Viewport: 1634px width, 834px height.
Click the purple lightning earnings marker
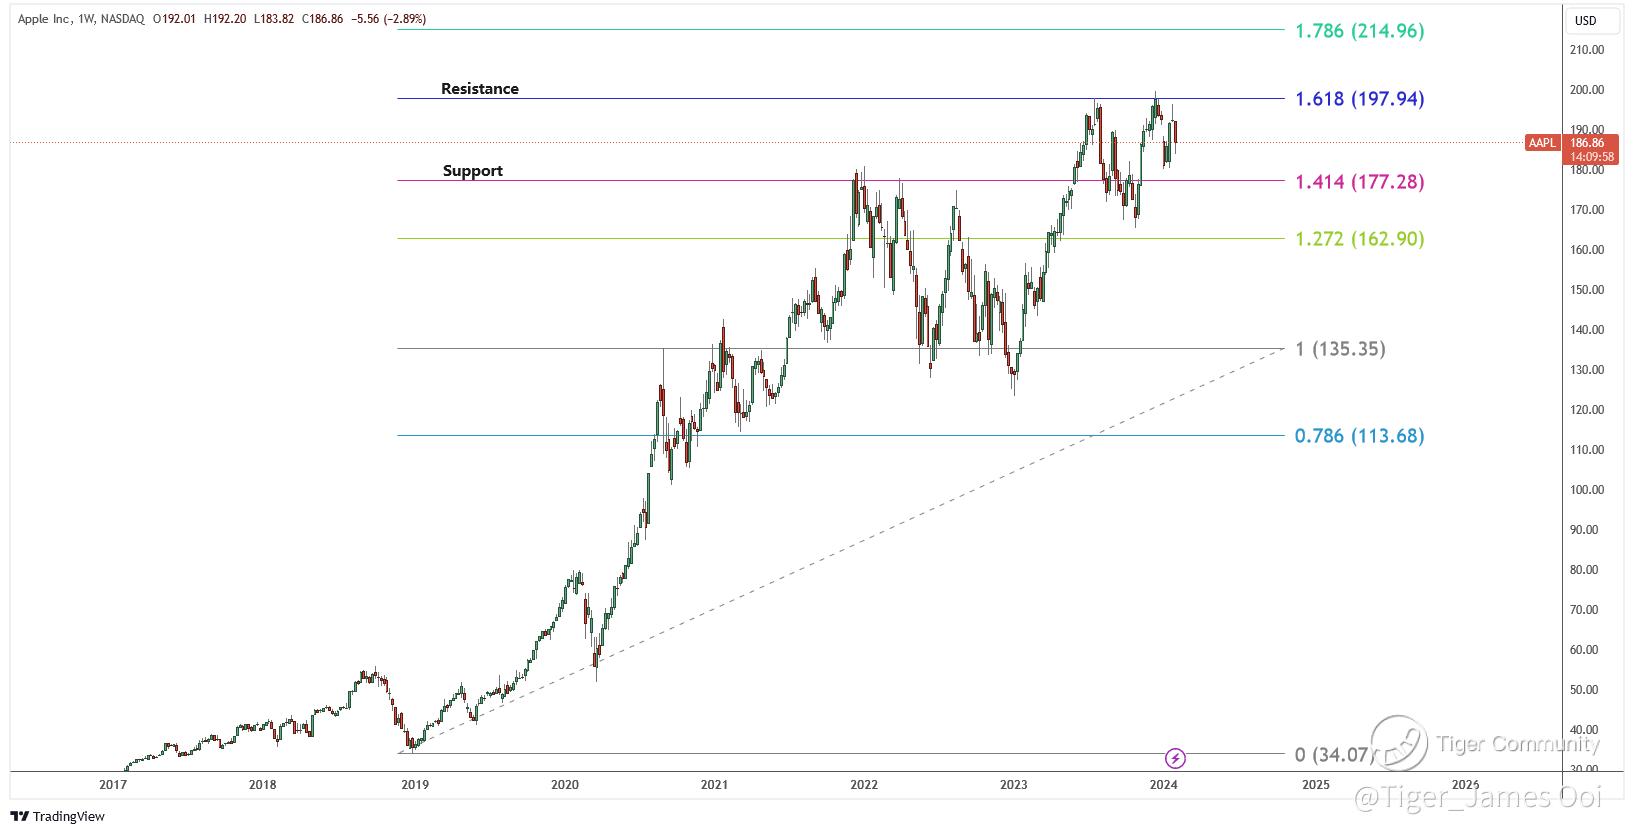tap(1176, 758)
